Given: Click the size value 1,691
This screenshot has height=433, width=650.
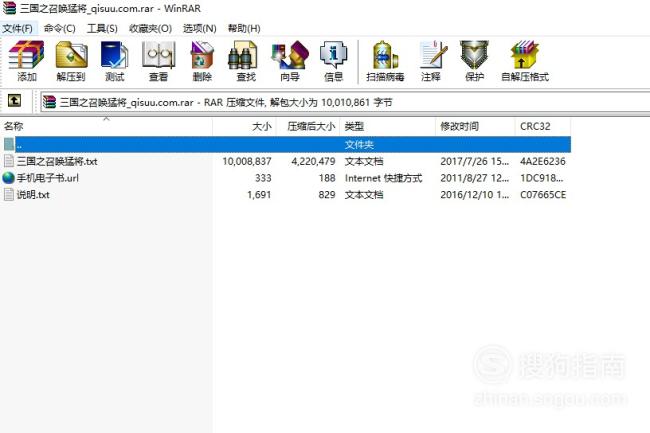Looking at the screenshot, I should tap(259, 195).
